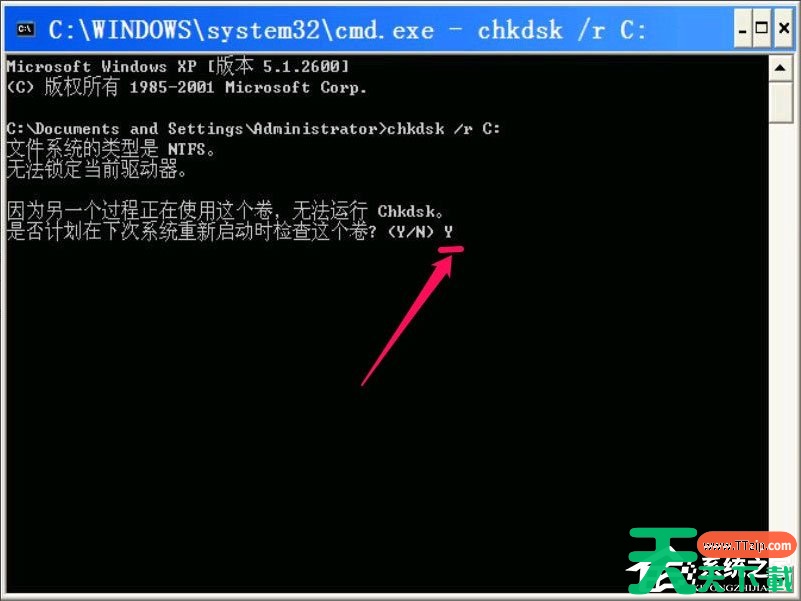Click the red arrow annotation
This screenshot has width=801, height=601.
(406, 320)
